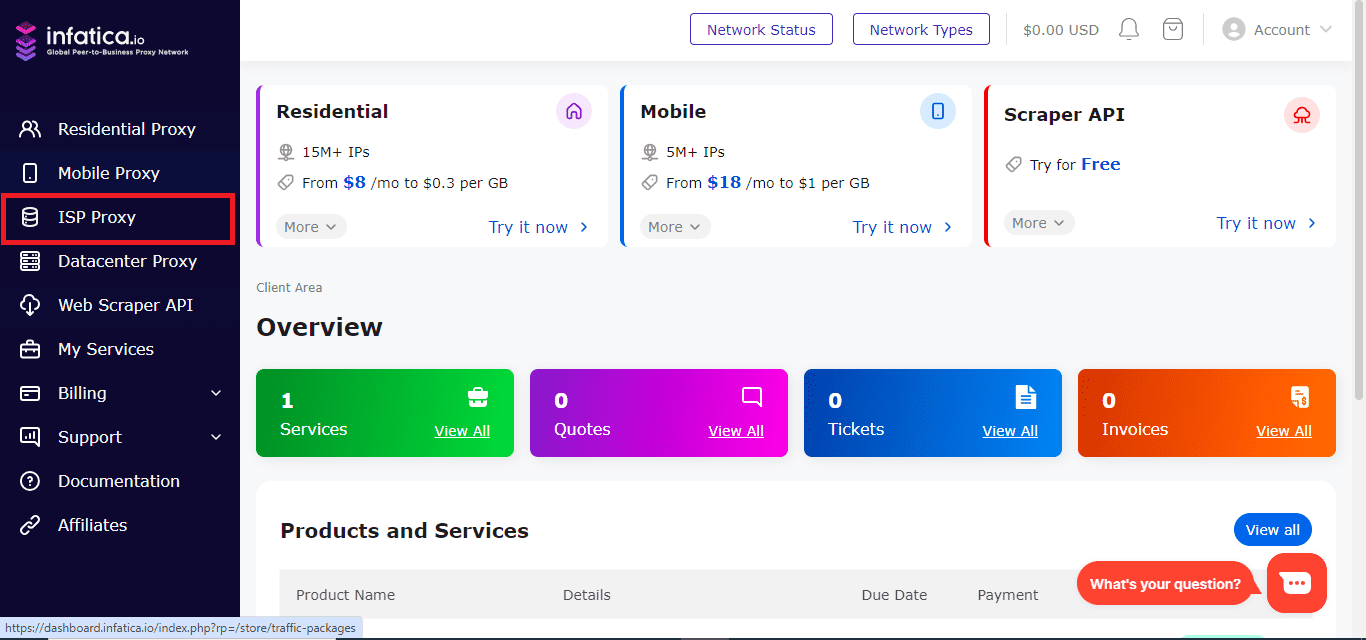Click the Support chat icon
The image size is (1366, 640).
click(x=30, y=437)
